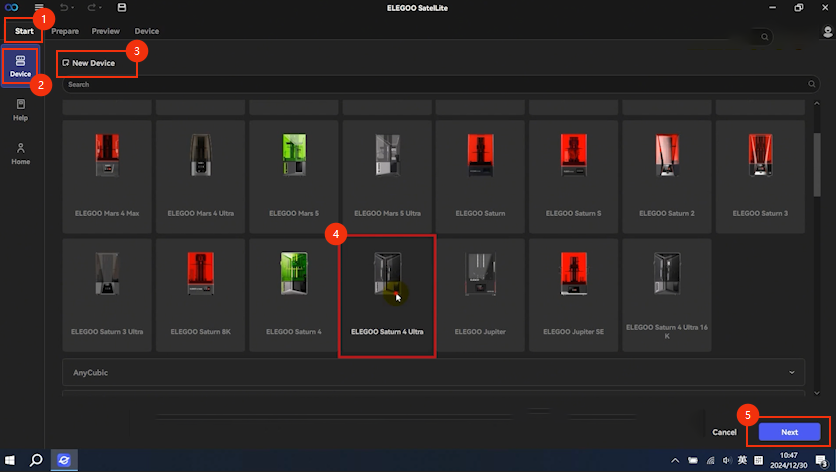Click the Cancel button

pos(724,432)
